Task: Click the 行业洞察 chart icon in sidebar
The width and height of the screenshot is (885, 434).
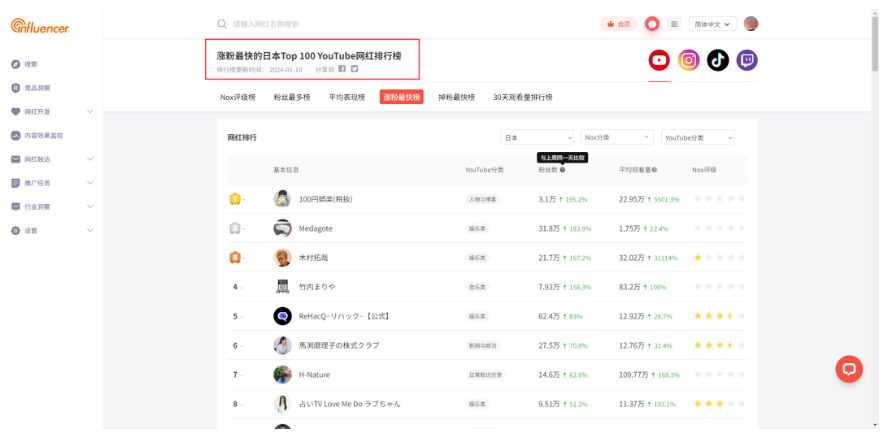Action: 16,207
